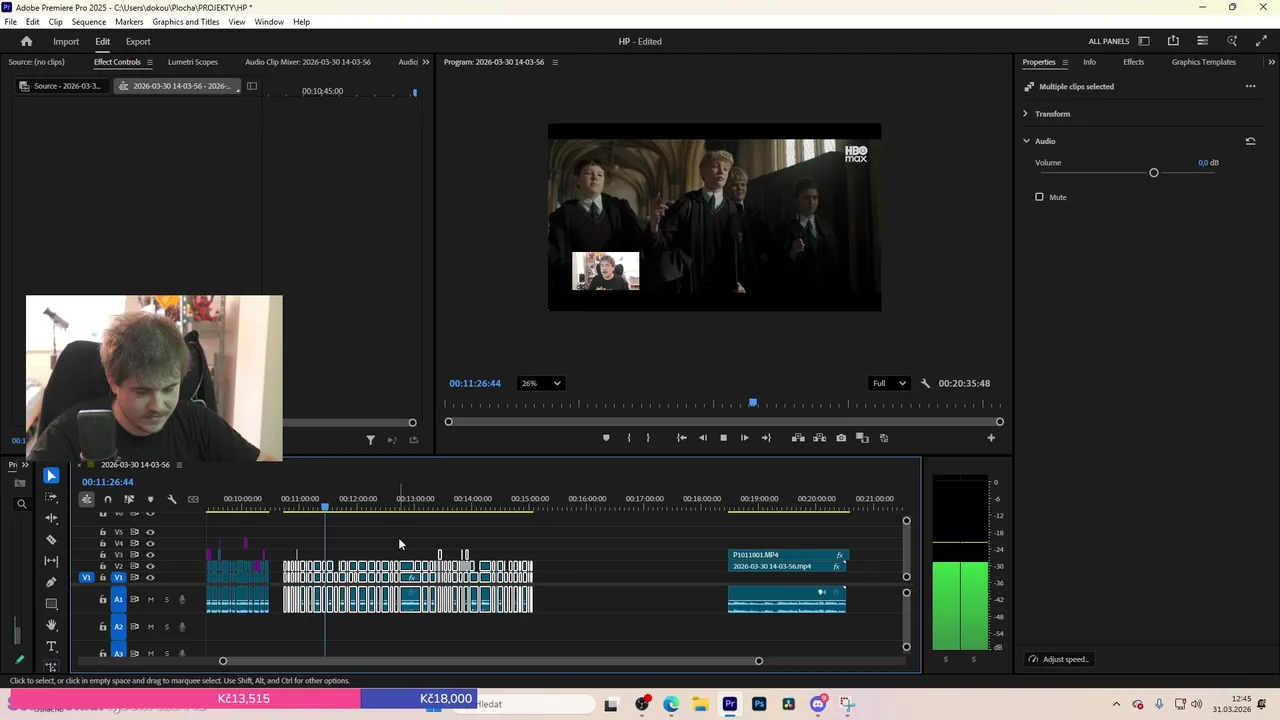Image resolution: width=1280 pixels, height=720 pixels.
Task: Open the zoom level 26% dropdown
Action: click(x=541, y=383)
